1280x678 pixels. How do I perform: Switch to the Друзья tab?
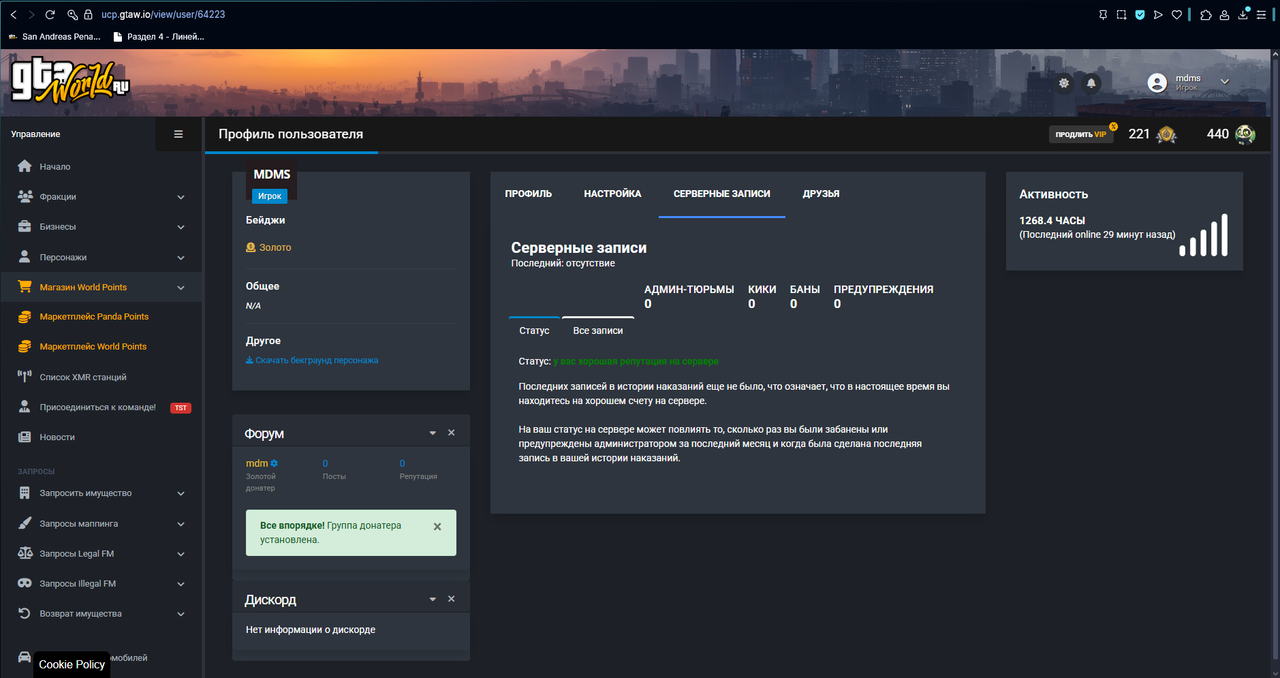(821, 194)
